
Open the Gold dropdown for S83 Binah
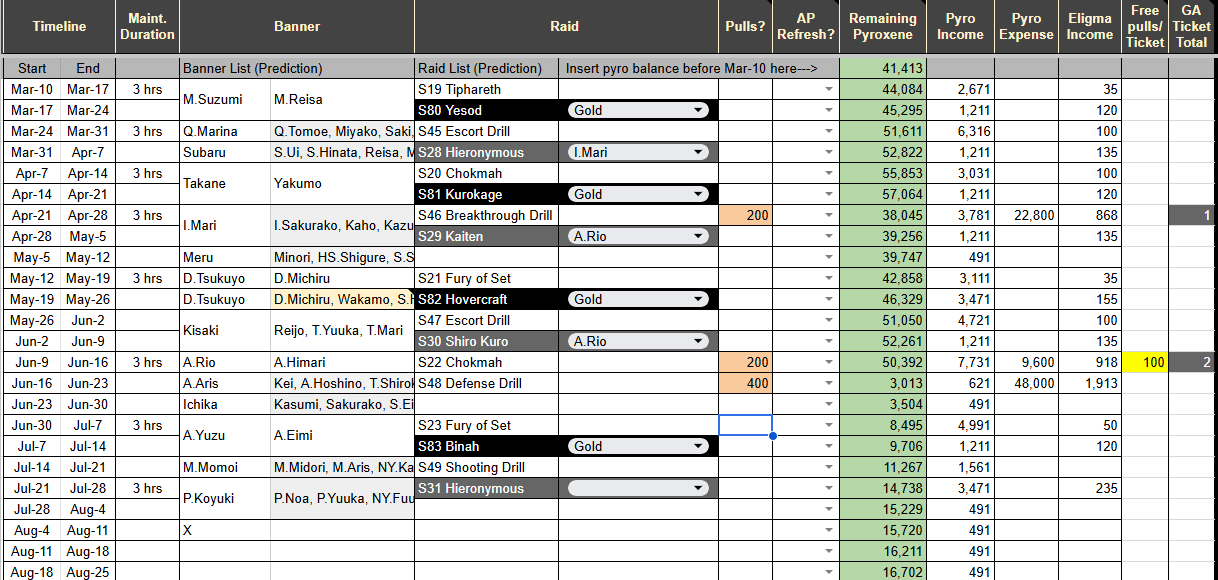tap(637, 446)
